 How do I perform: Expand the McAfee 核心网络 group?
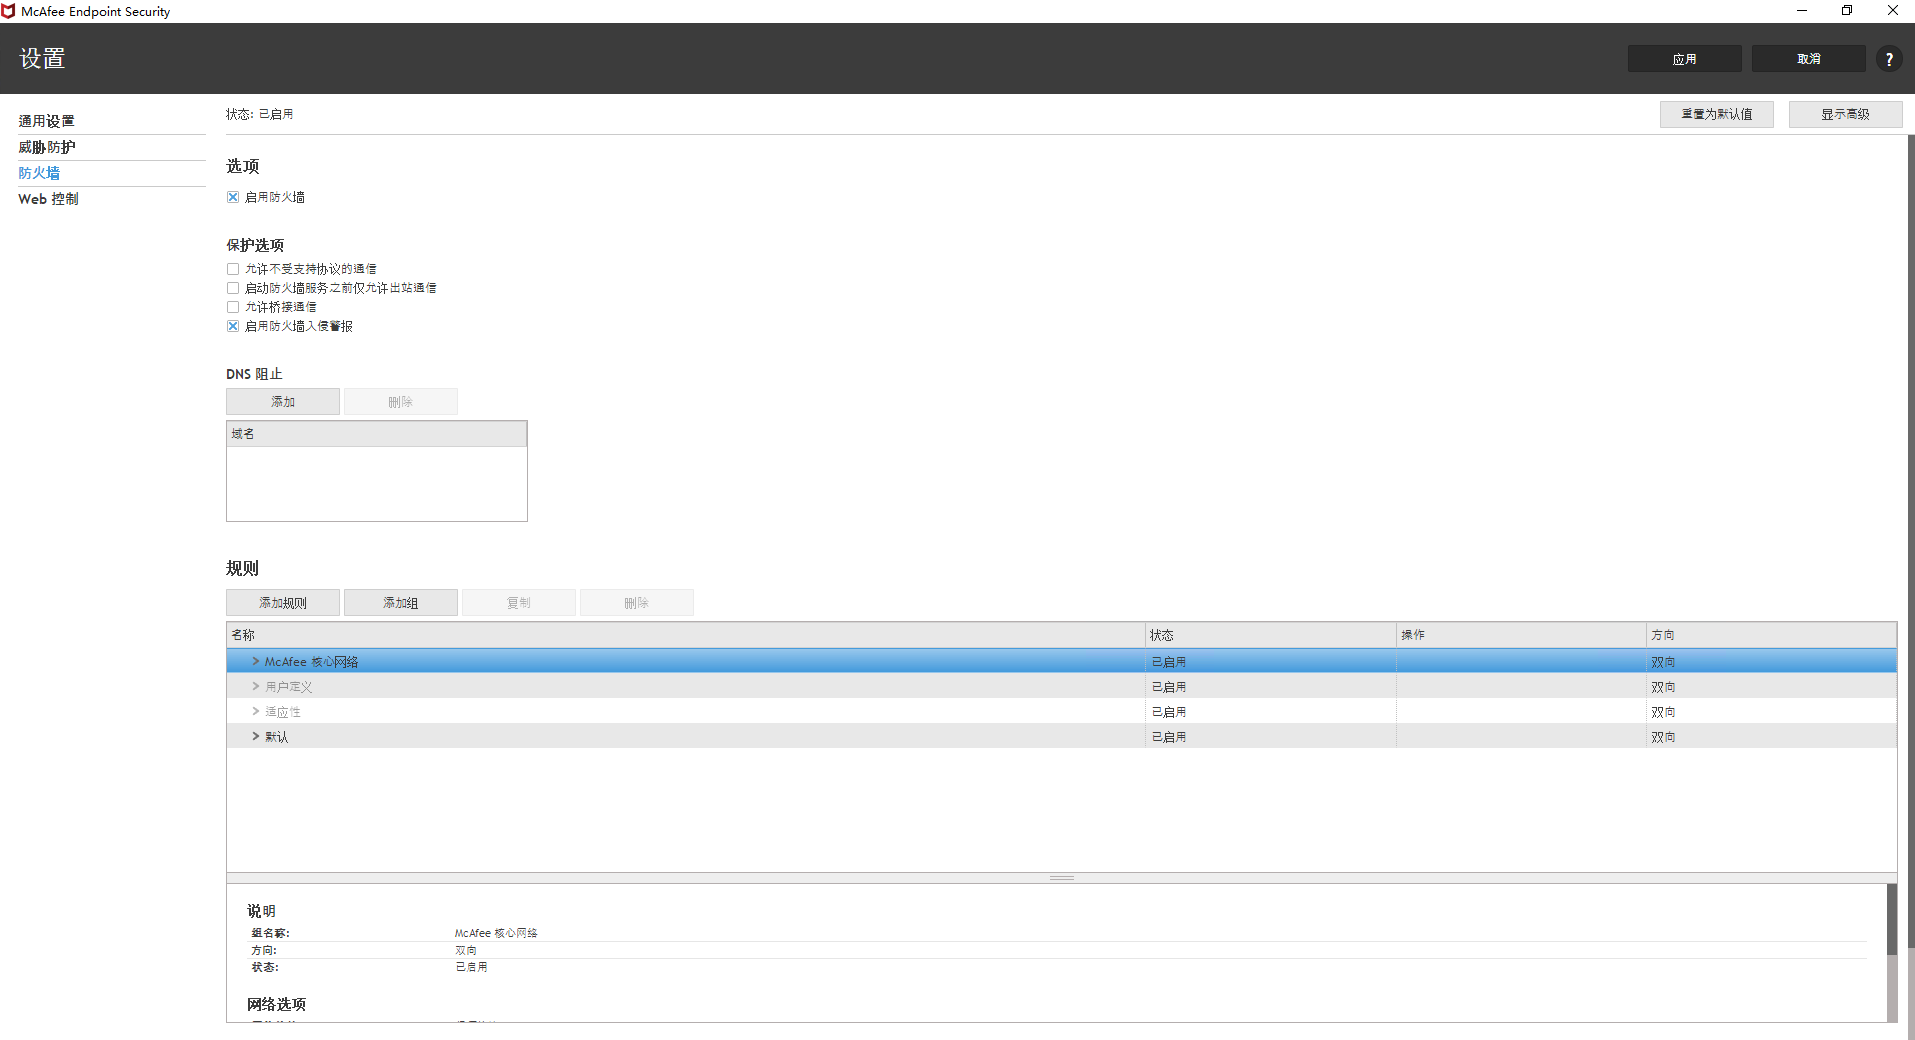256,661
